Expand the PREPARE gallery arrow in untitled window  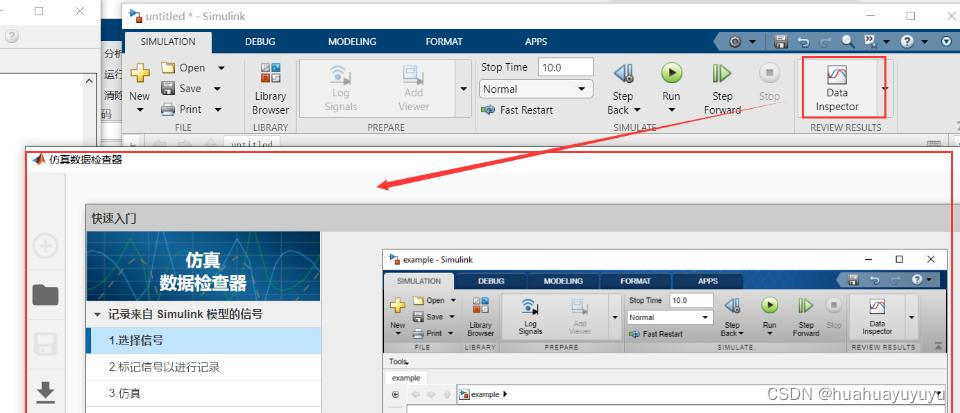coord(463,89)
